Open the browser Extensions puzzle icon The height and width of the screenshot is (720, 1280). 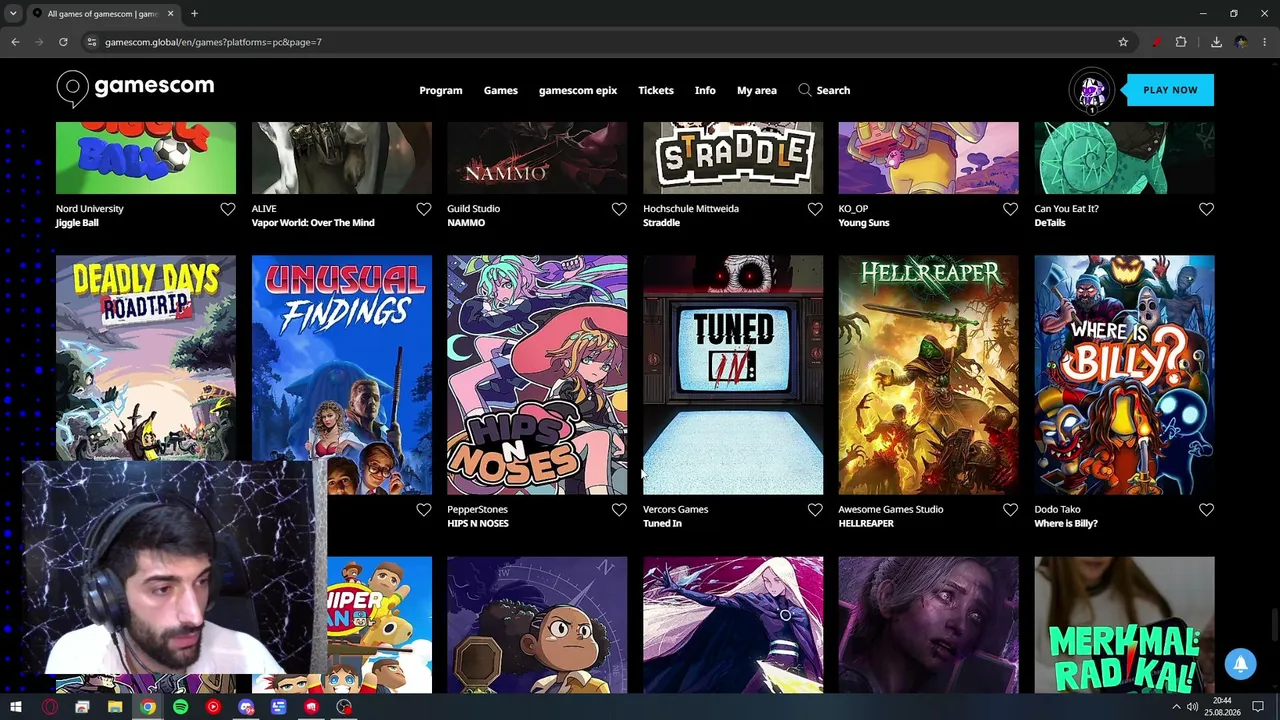point(1181,42)
